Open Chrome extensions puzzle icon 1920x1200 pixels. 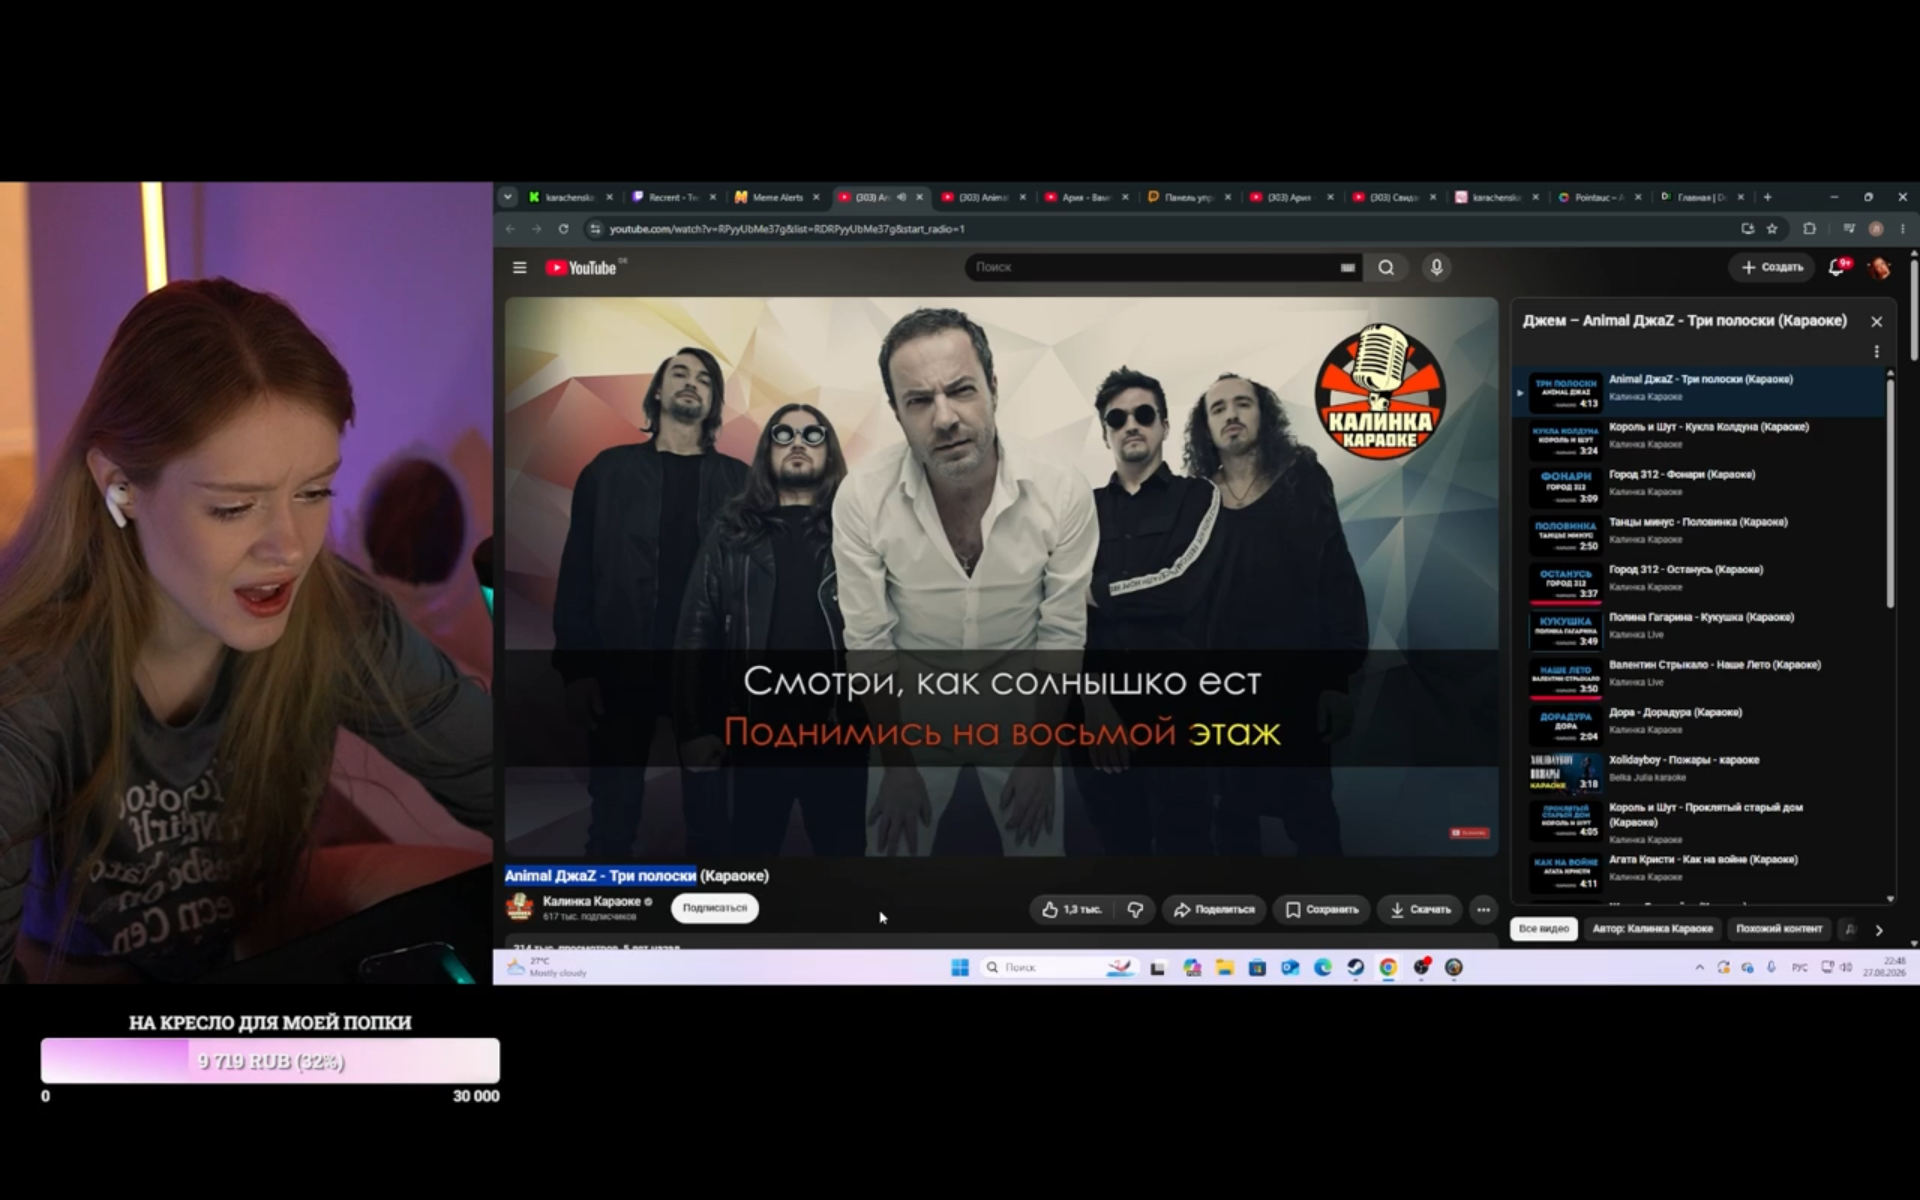point(1809,229)
